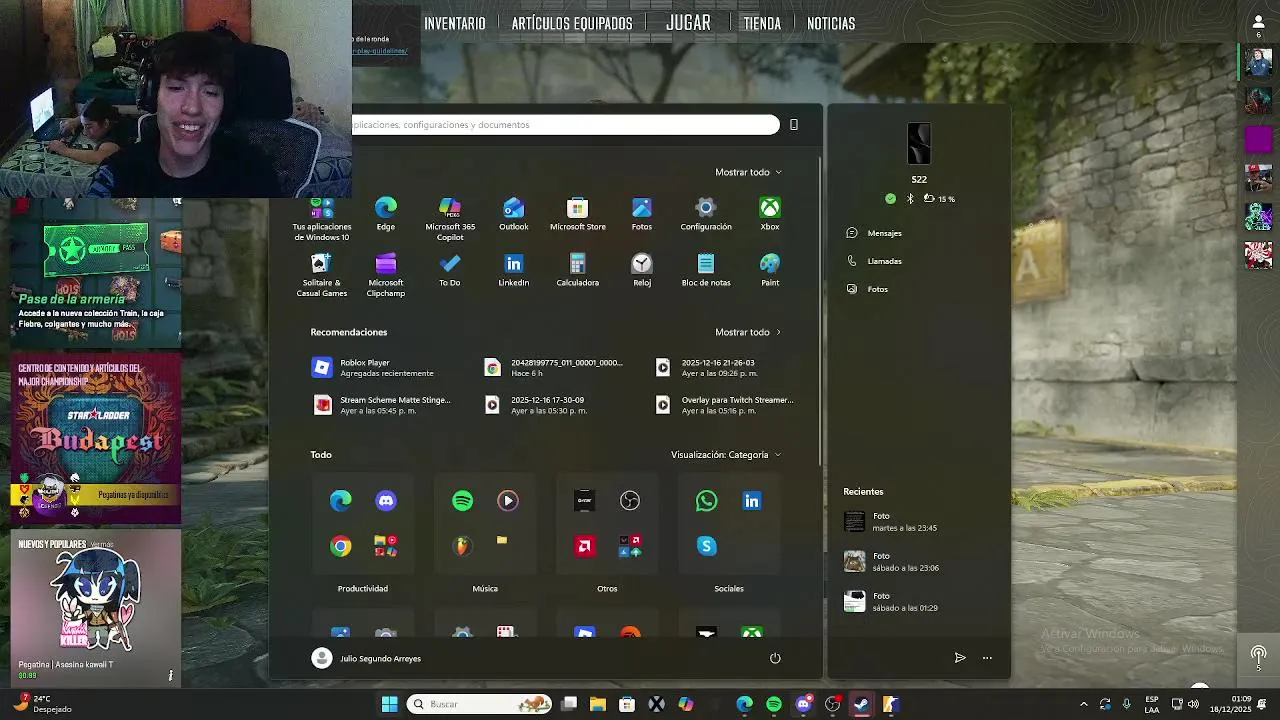Image resolution: width=1280 pixels, height=720 pixels.
Task: Toggle phone Bluetooth status icon
Action: 910,198
